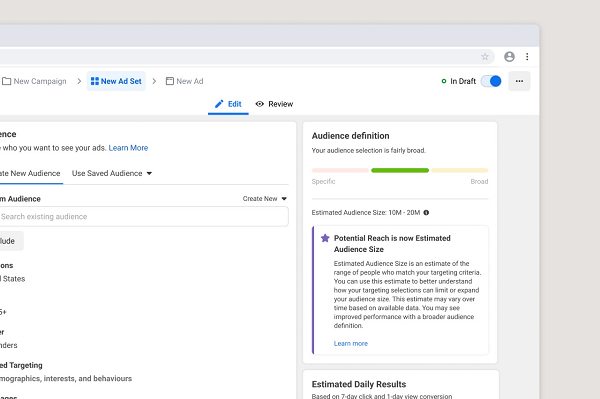
Task: Click the New Ad page icon
Action: [x=170, y=81]
